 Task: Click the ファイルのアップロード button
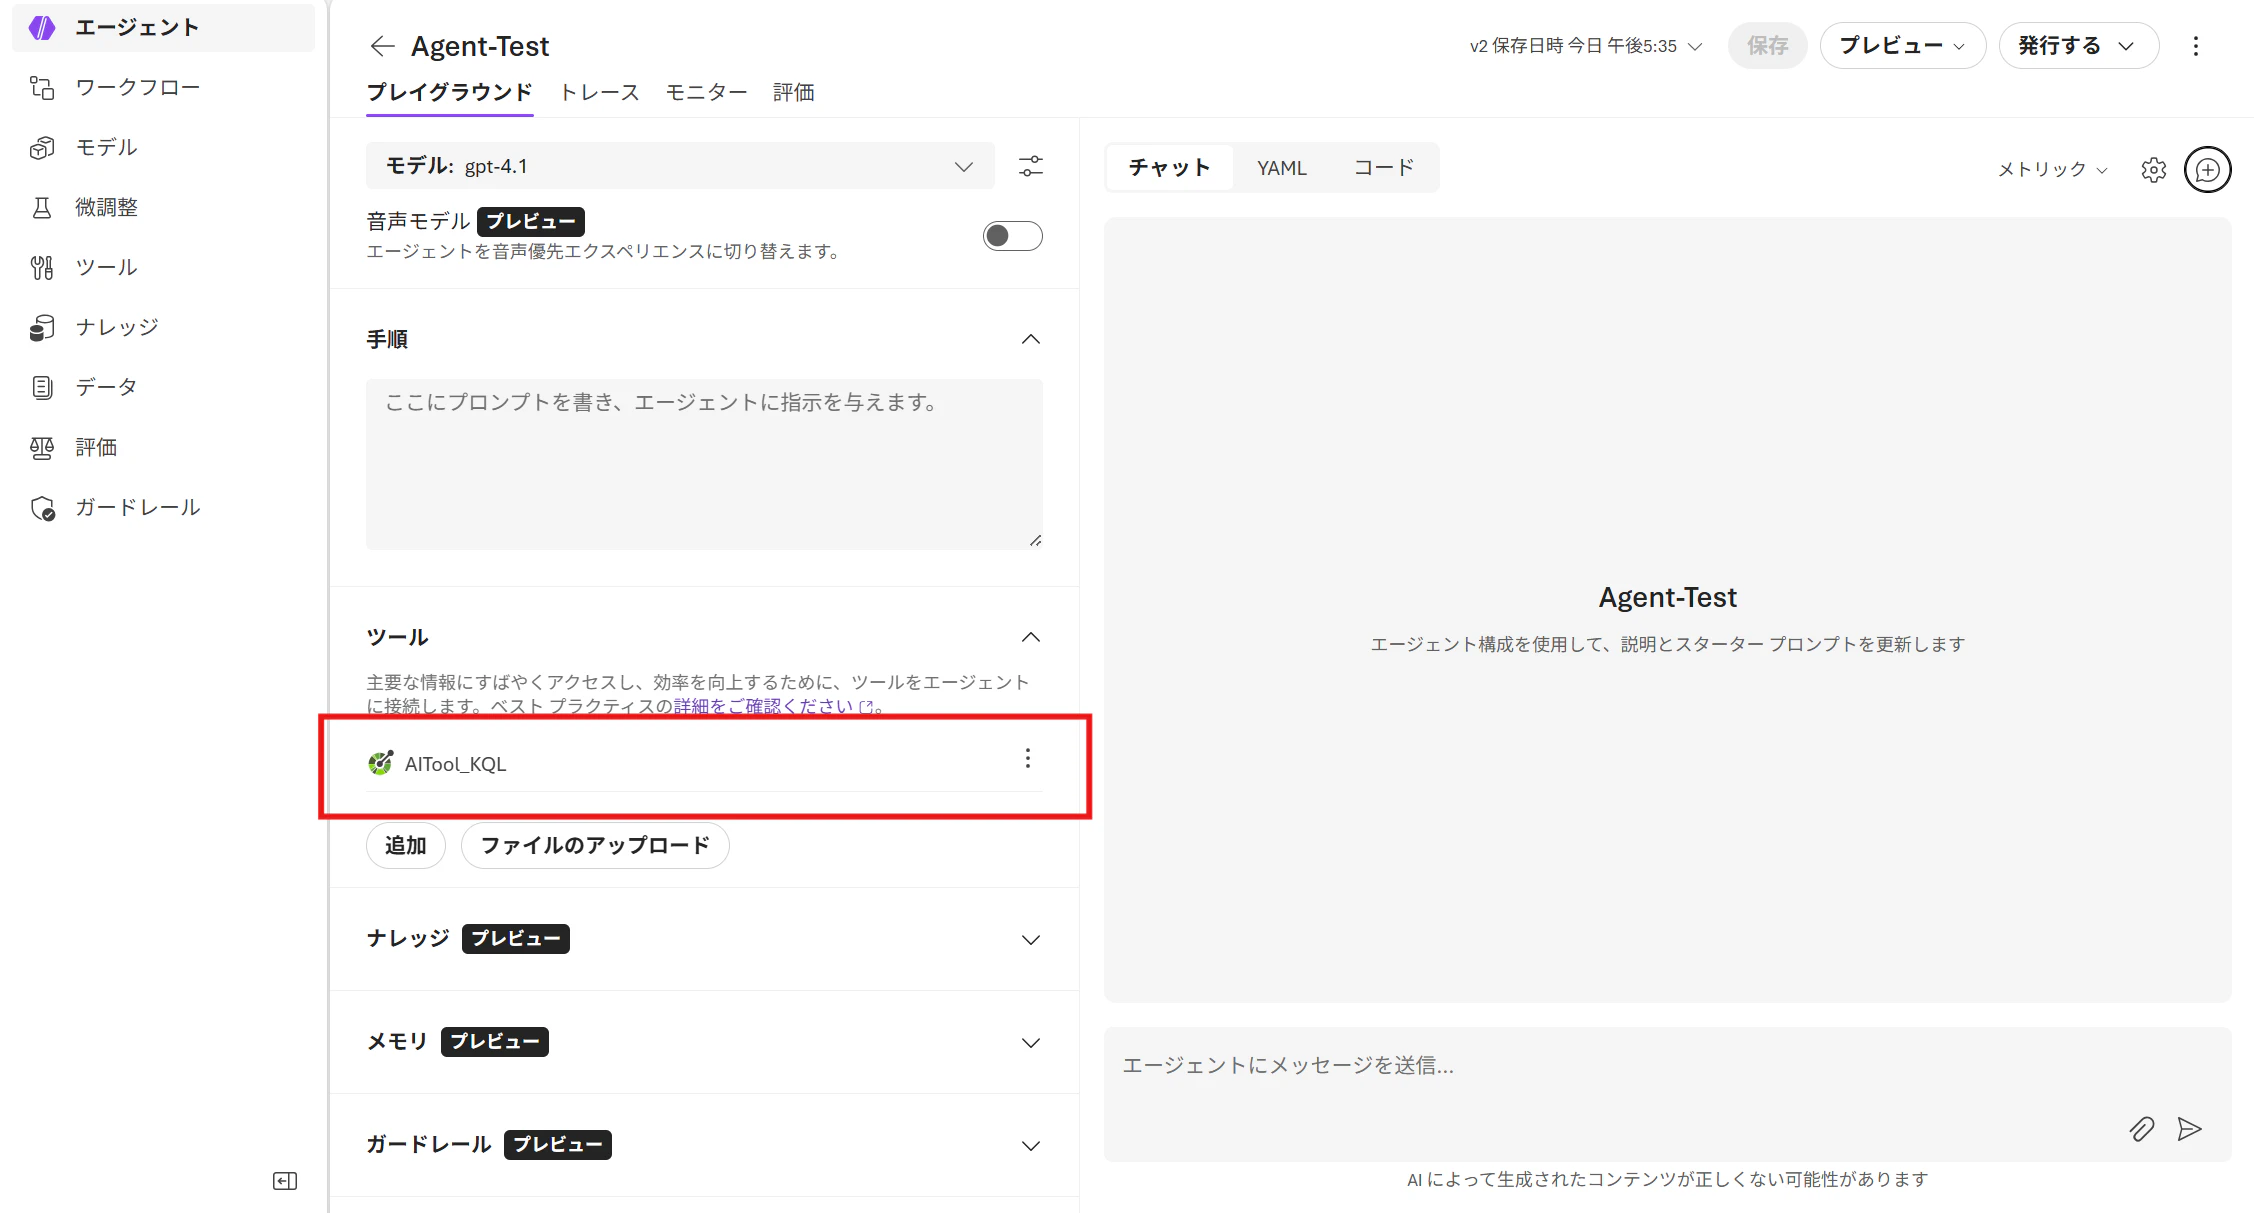click(x=595, y=846)
